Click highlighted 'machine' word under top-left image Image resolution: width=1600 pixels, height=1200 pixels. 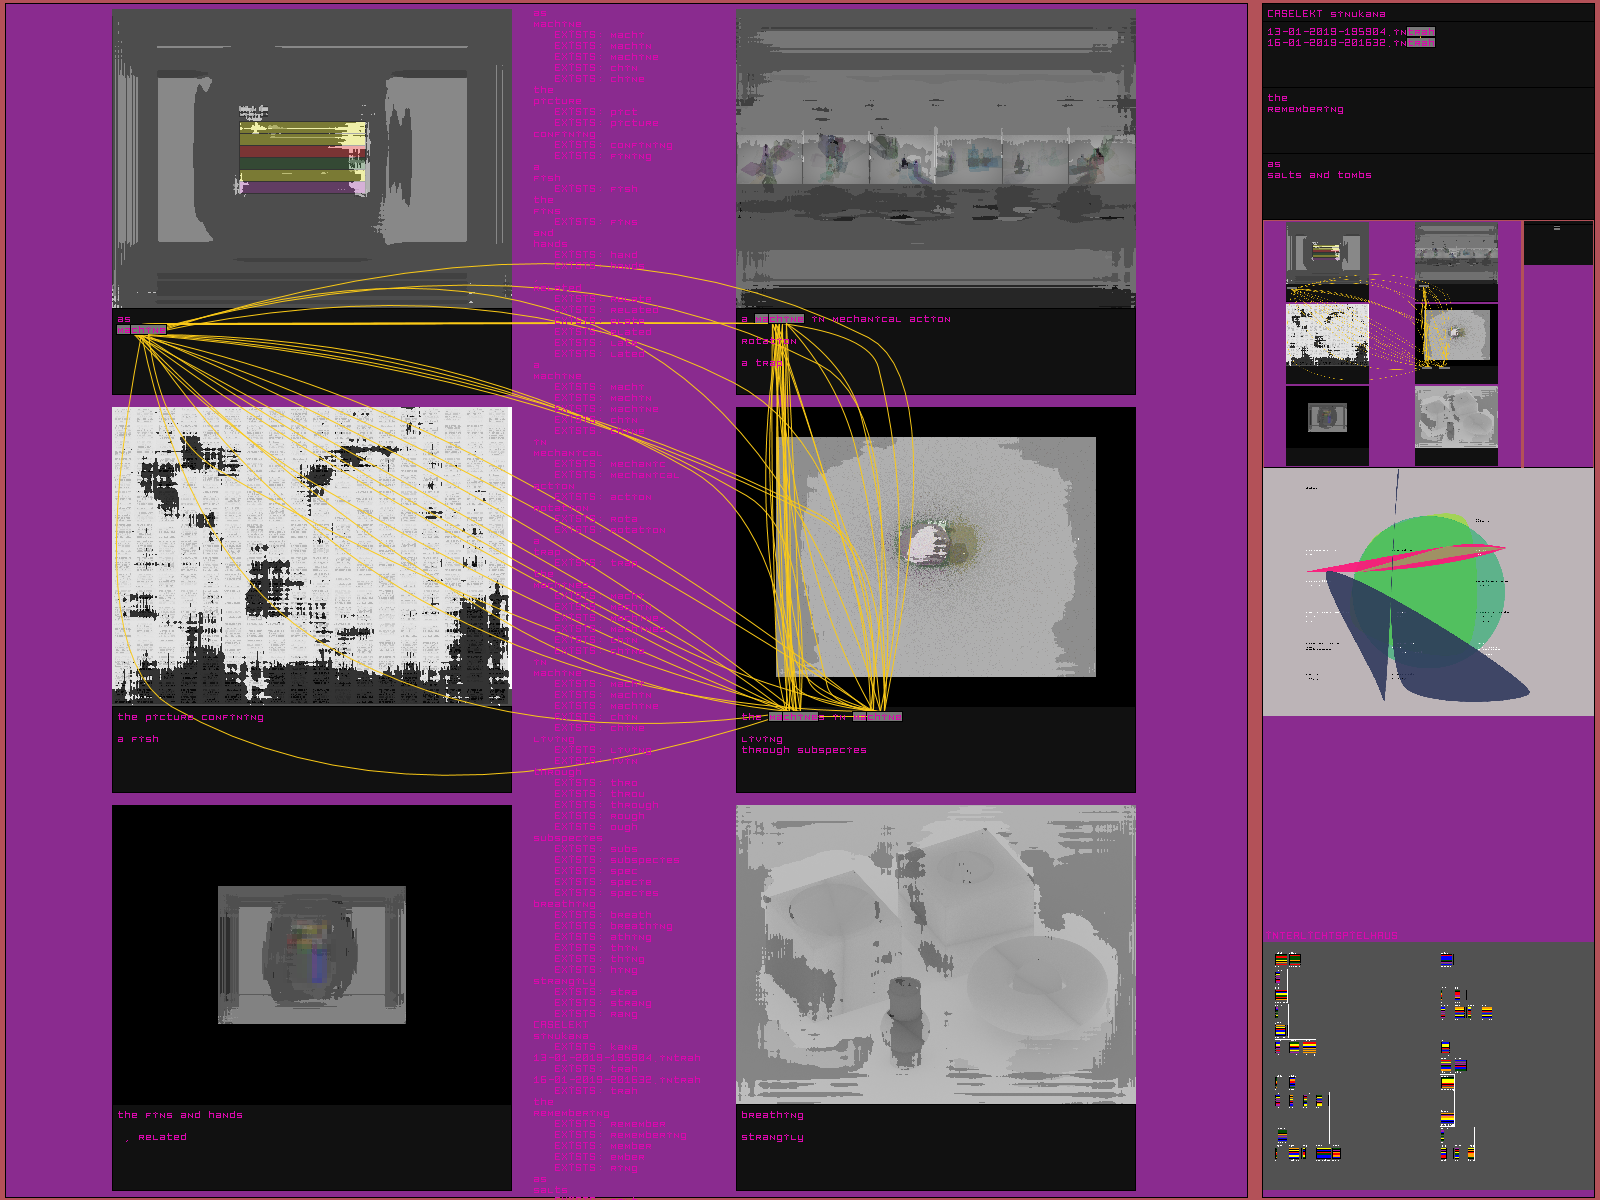141,330
